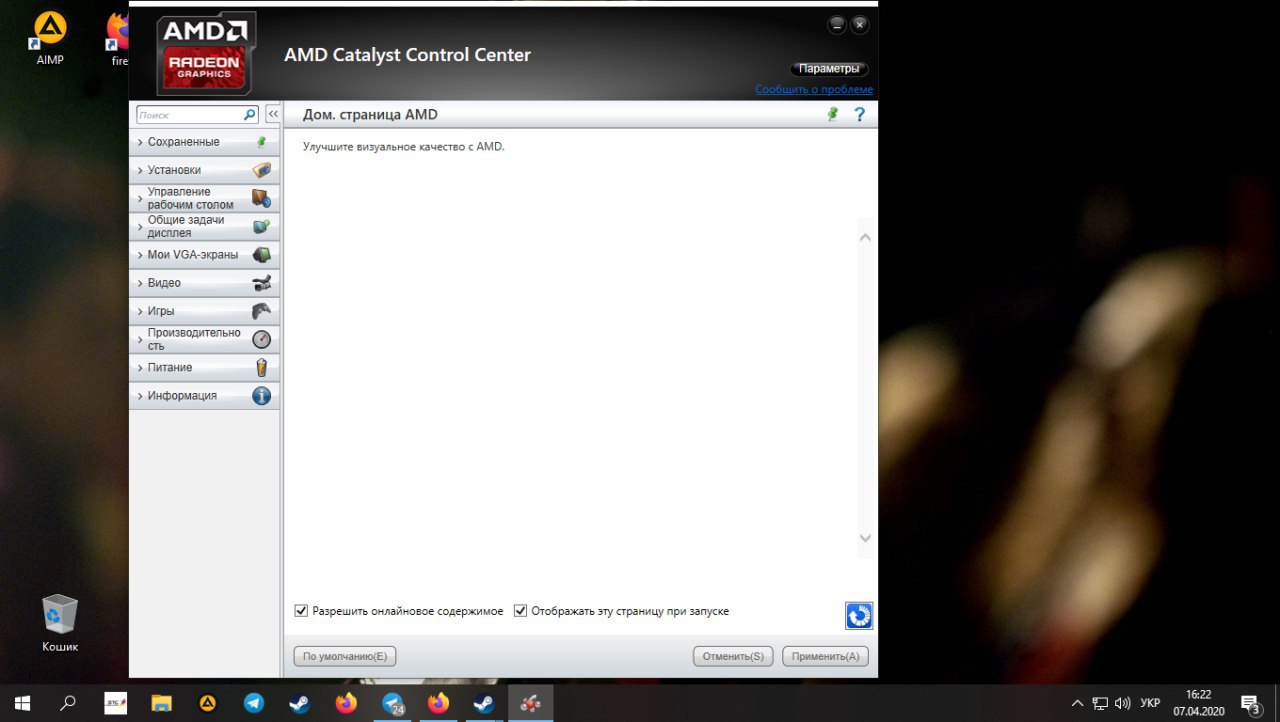
Task: Click the green pin icon in the Сохраненные row
Action: [262, 142]
